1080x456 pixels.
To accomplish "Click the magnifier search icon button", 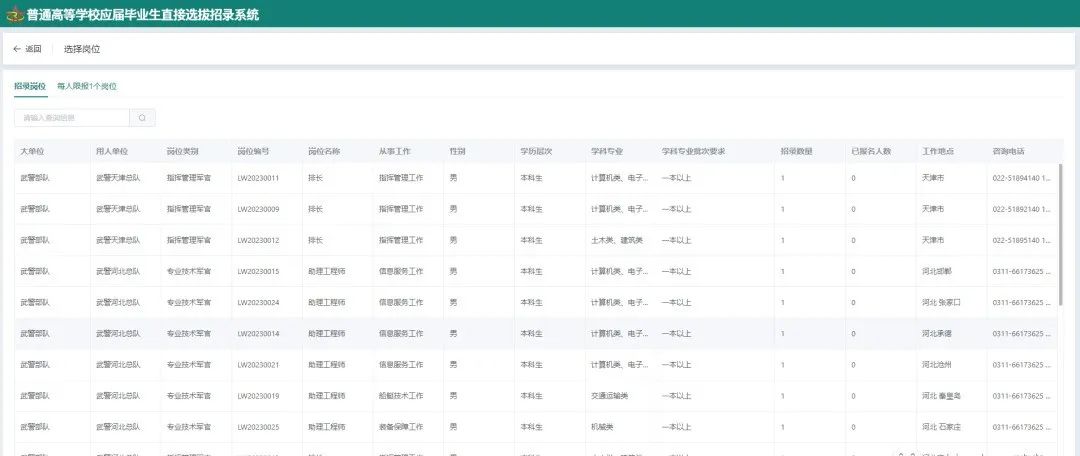I will tap(143, 118).
